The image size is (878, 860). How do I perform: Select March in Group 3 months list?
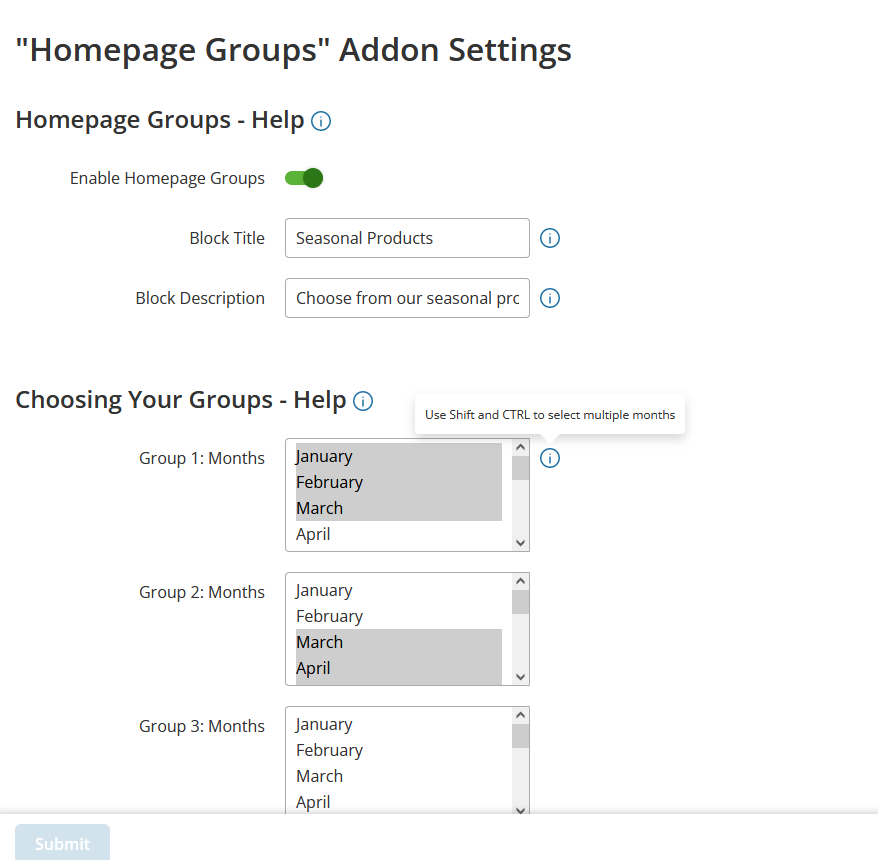(398, 776)
